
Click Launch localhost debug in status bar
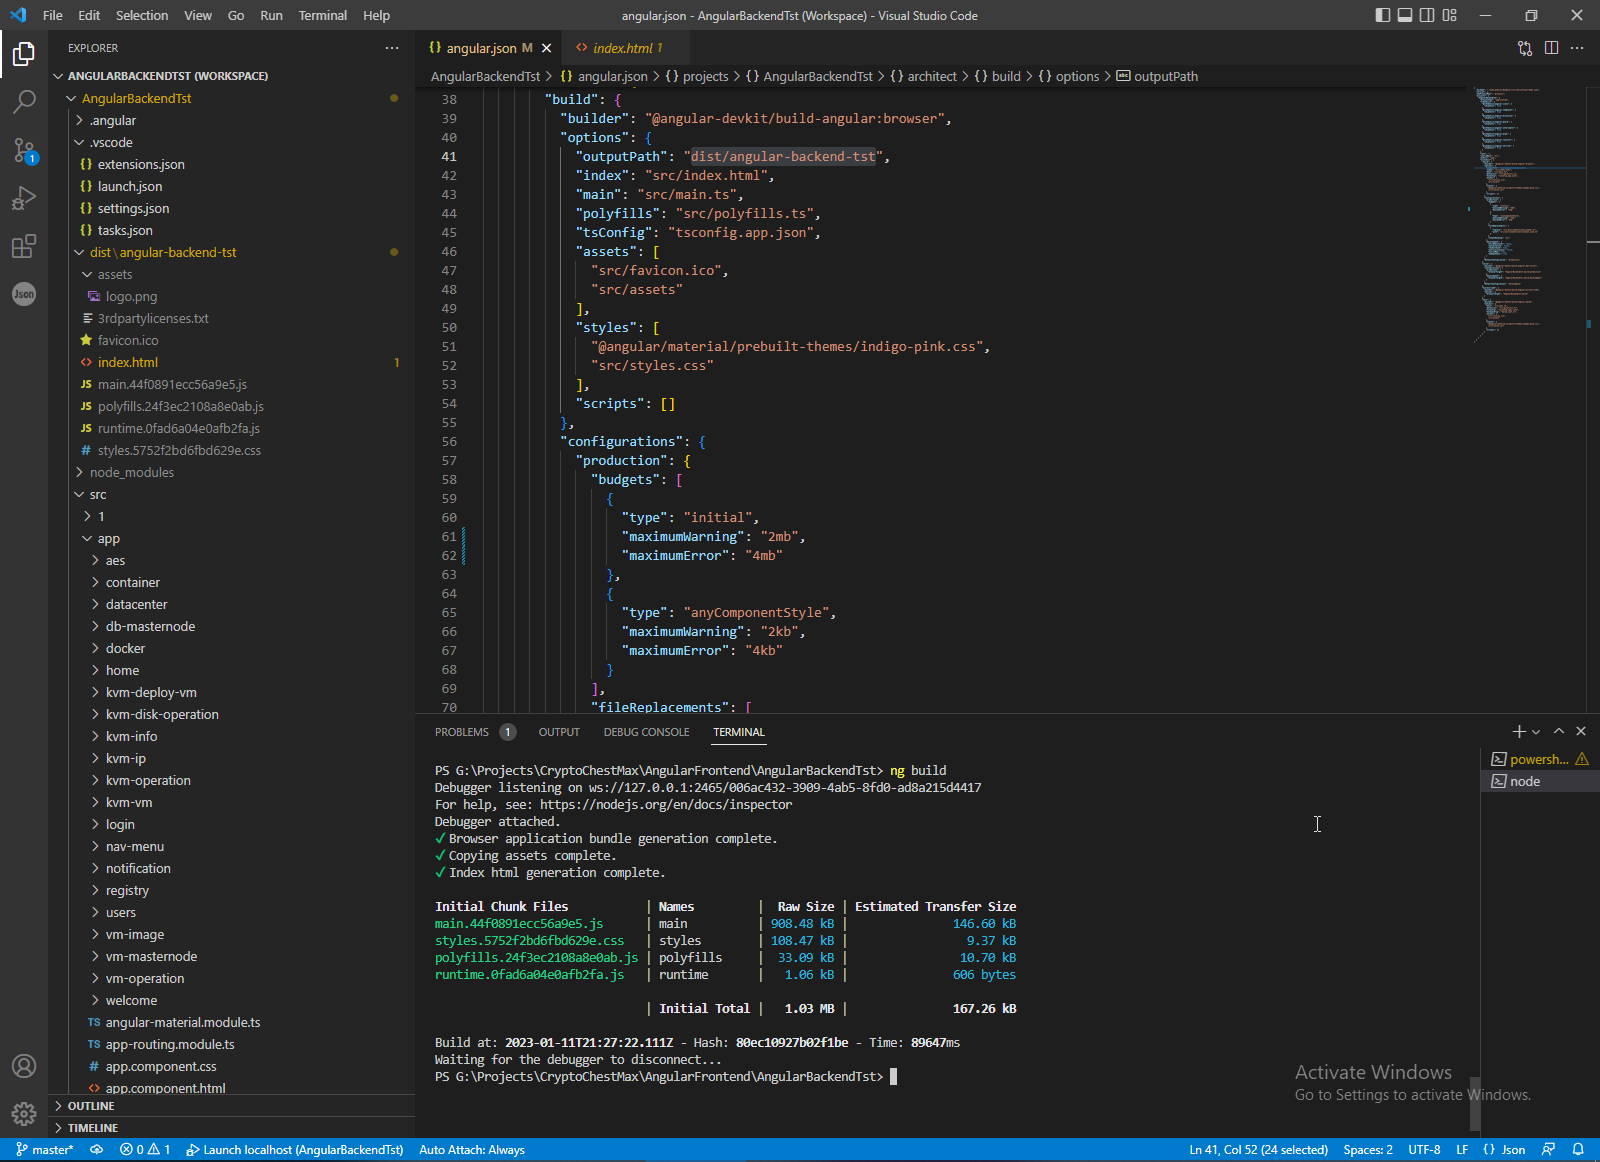[294, 1150]
